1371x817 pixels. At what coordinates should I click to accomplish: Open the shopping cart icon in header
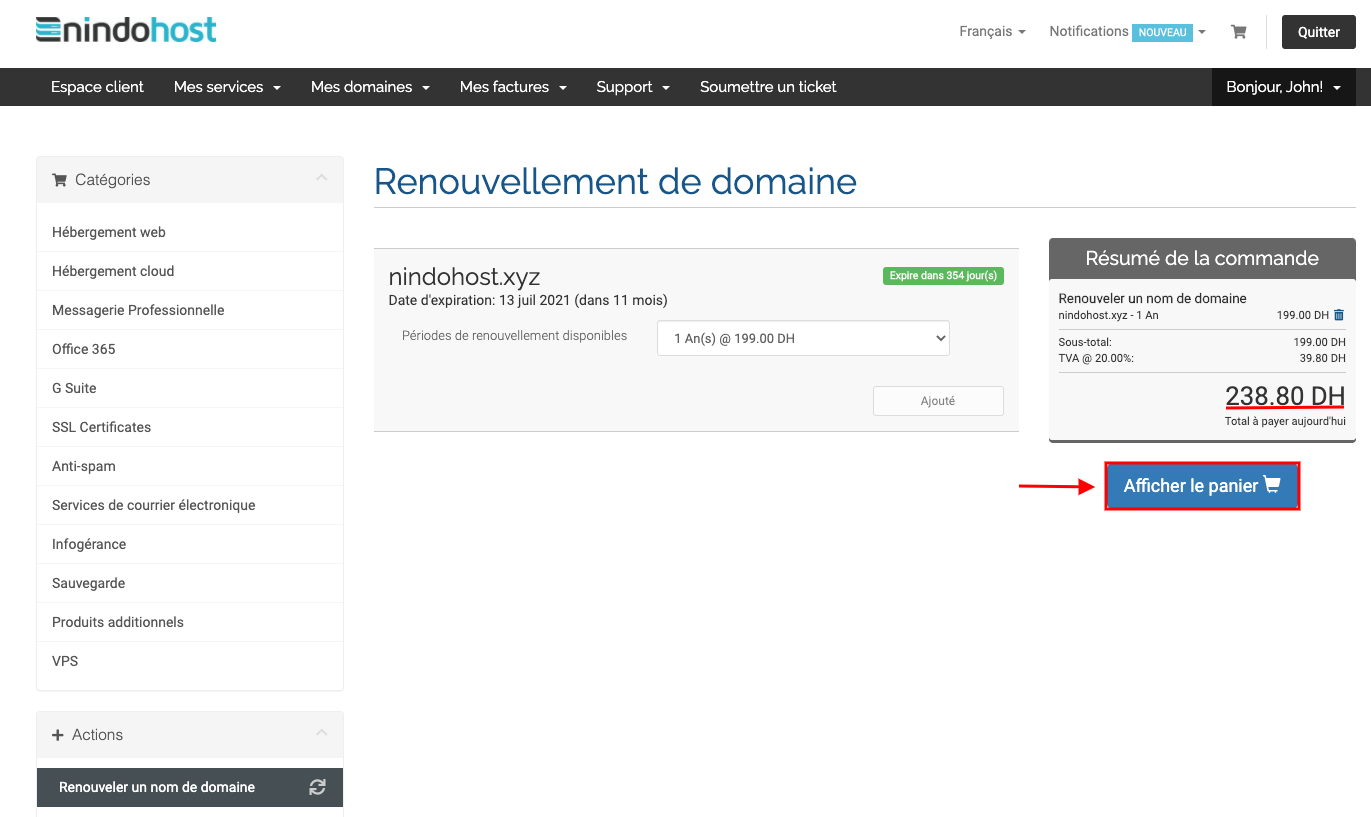1238,32
